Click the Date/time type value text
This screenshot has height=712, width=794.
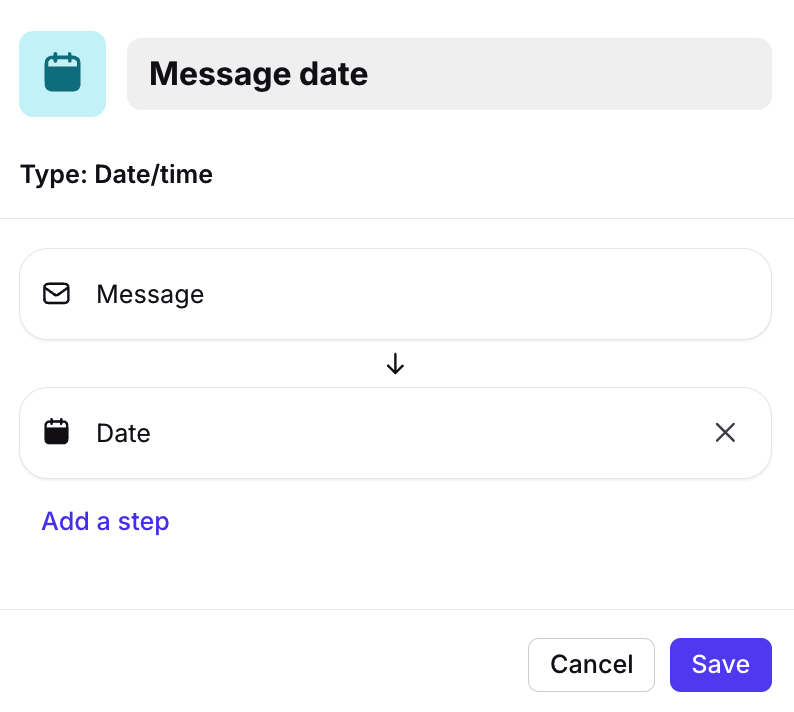[153, 175]
